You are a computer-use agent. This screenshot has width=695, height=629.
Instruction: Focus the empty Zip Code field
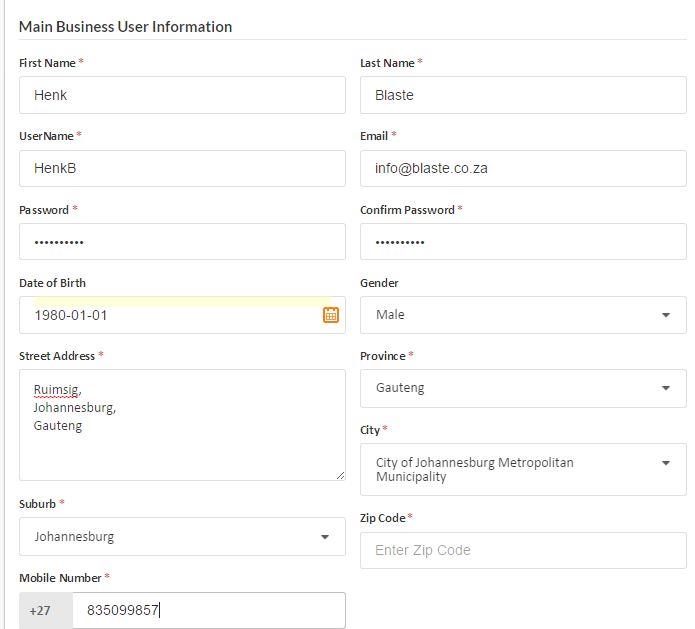tap(523, 550)
